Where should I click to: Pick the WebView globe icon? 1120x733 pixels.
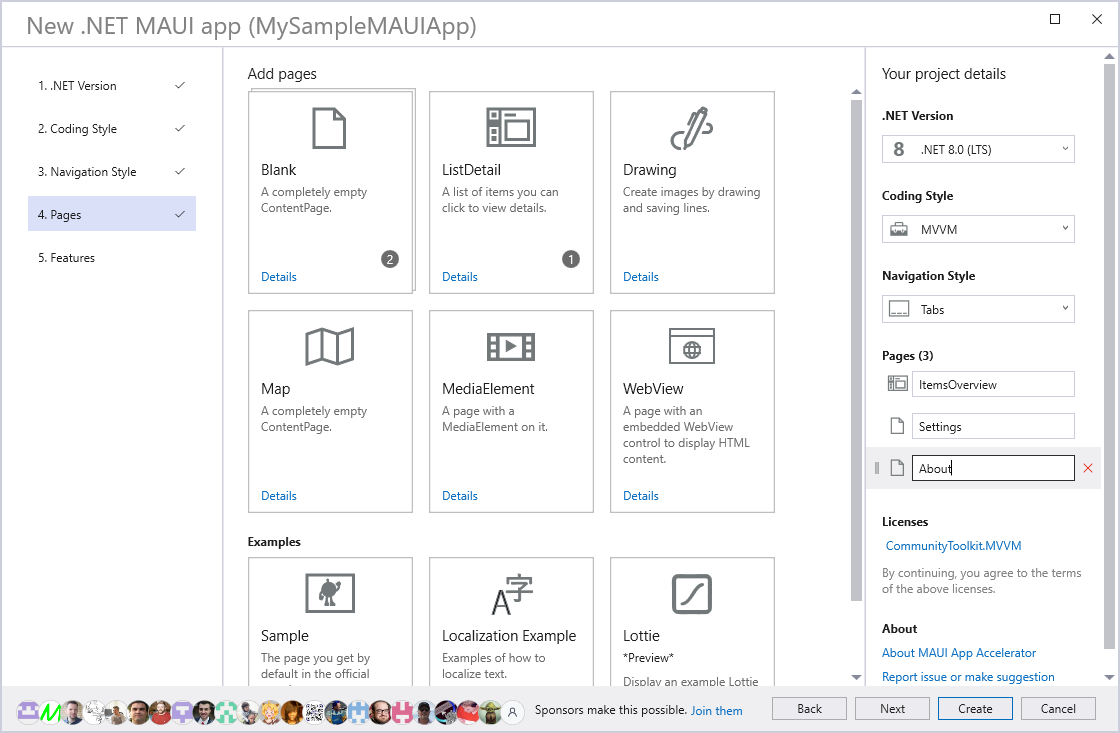pos(691,347)
